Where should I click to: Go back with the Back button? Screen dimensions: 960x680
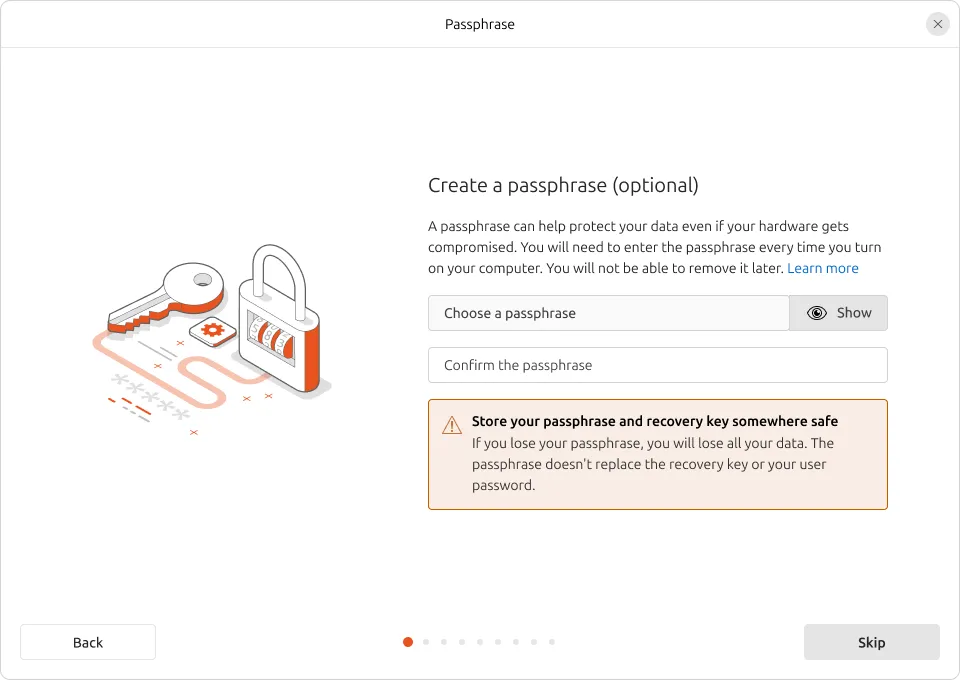pyautogui.click(x=88, y=642)
